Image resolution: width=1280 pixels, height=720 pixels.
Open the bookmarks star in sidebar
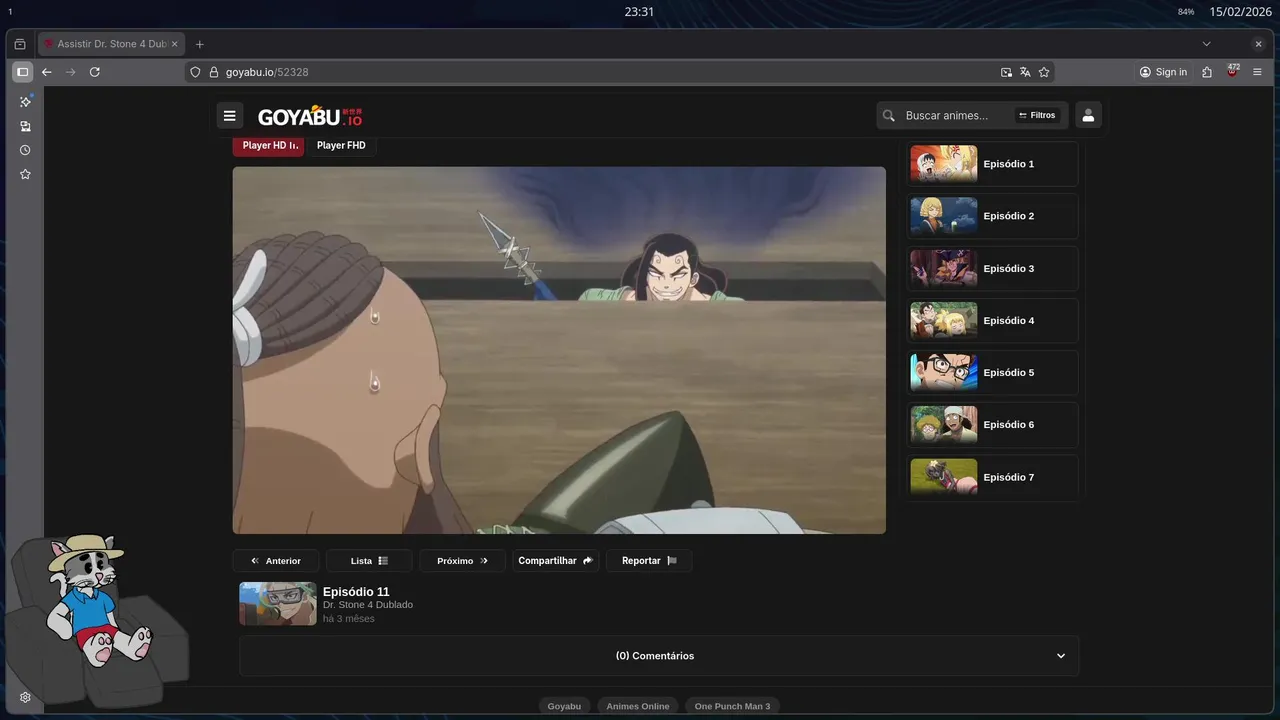[25, 174]
